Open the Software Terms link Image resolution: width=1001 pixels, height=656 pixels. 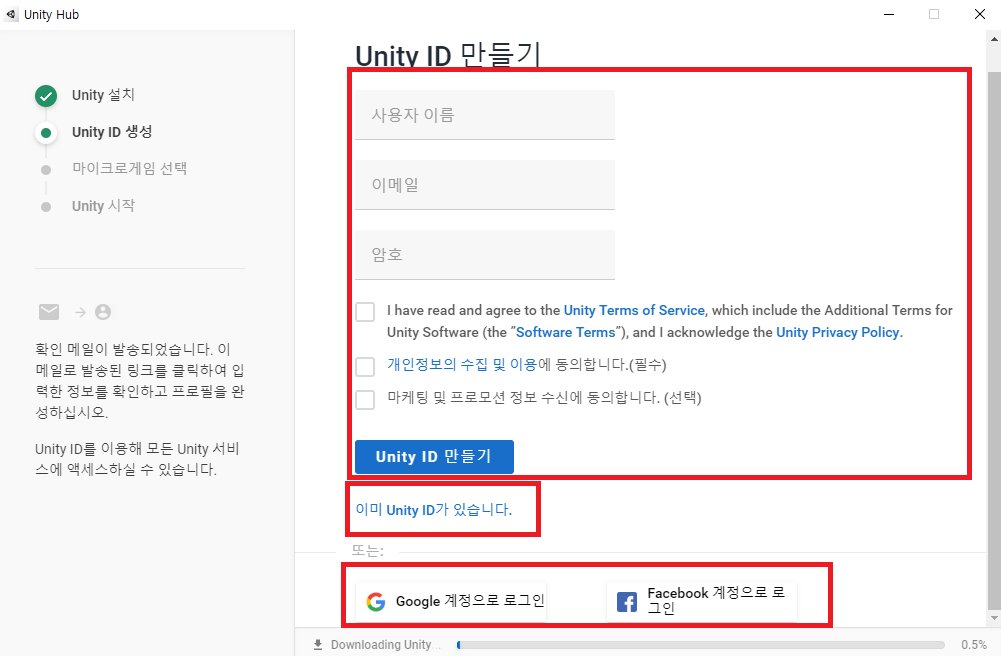click(566, 332)
